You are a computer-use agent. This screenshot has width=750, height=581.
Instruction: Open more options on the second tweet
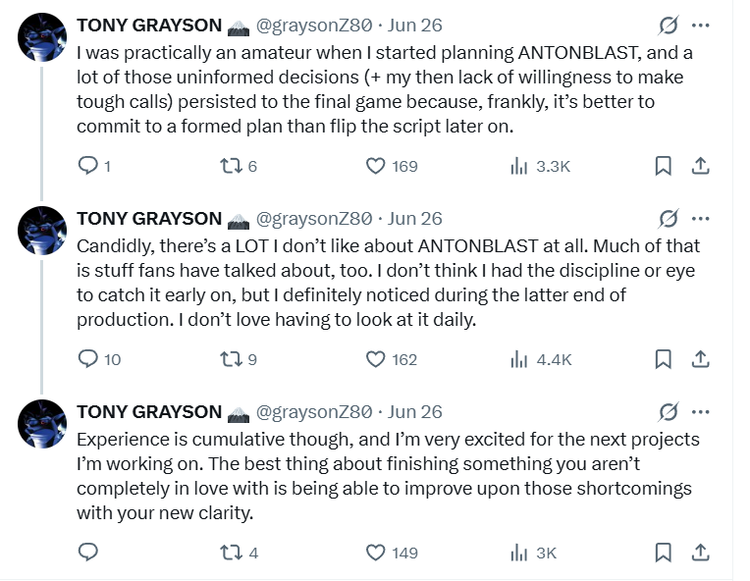(701, 218)
